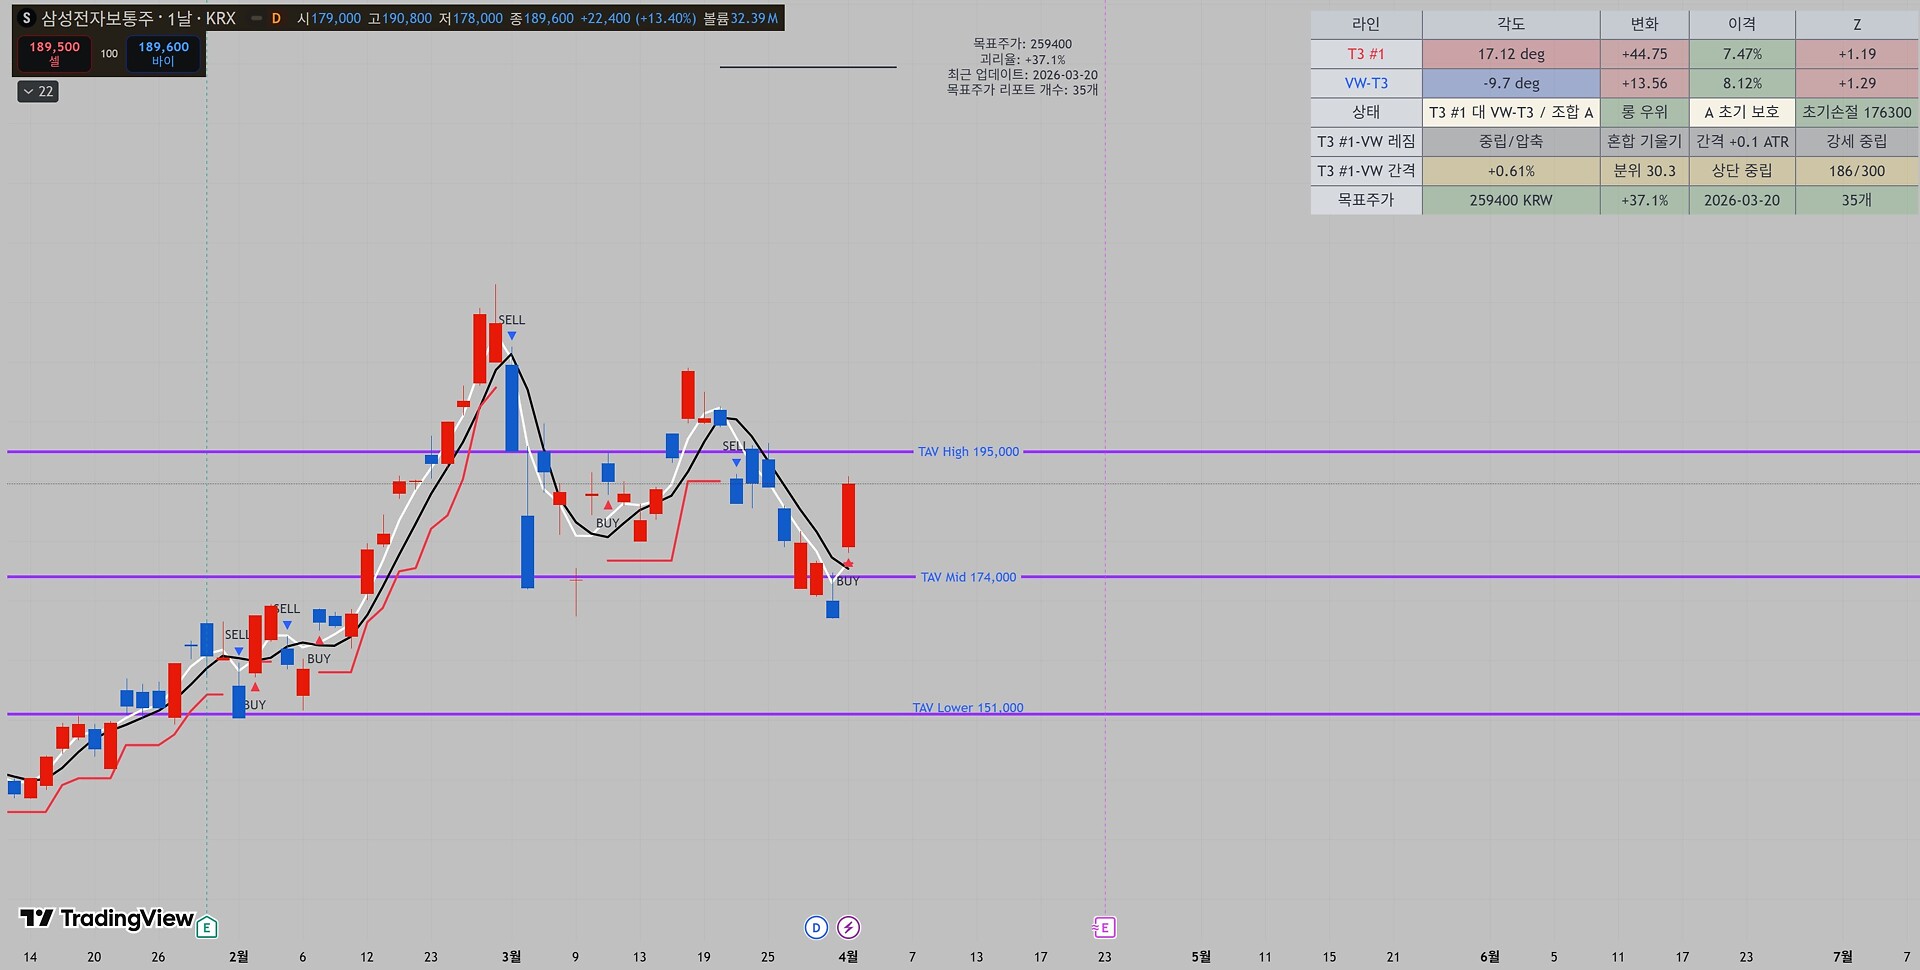Click the T3 #1-VW 간격 row label
Viewport: 1920px width, 970px height.
tap(1366, 171)
